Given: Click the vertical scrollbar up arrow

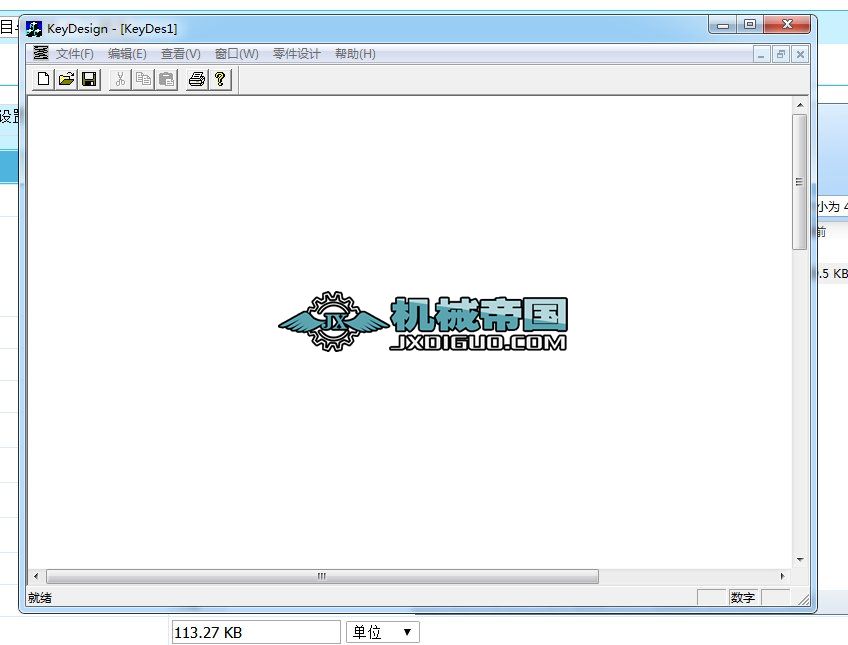Looking at the screenshot, I should (800, 105).
